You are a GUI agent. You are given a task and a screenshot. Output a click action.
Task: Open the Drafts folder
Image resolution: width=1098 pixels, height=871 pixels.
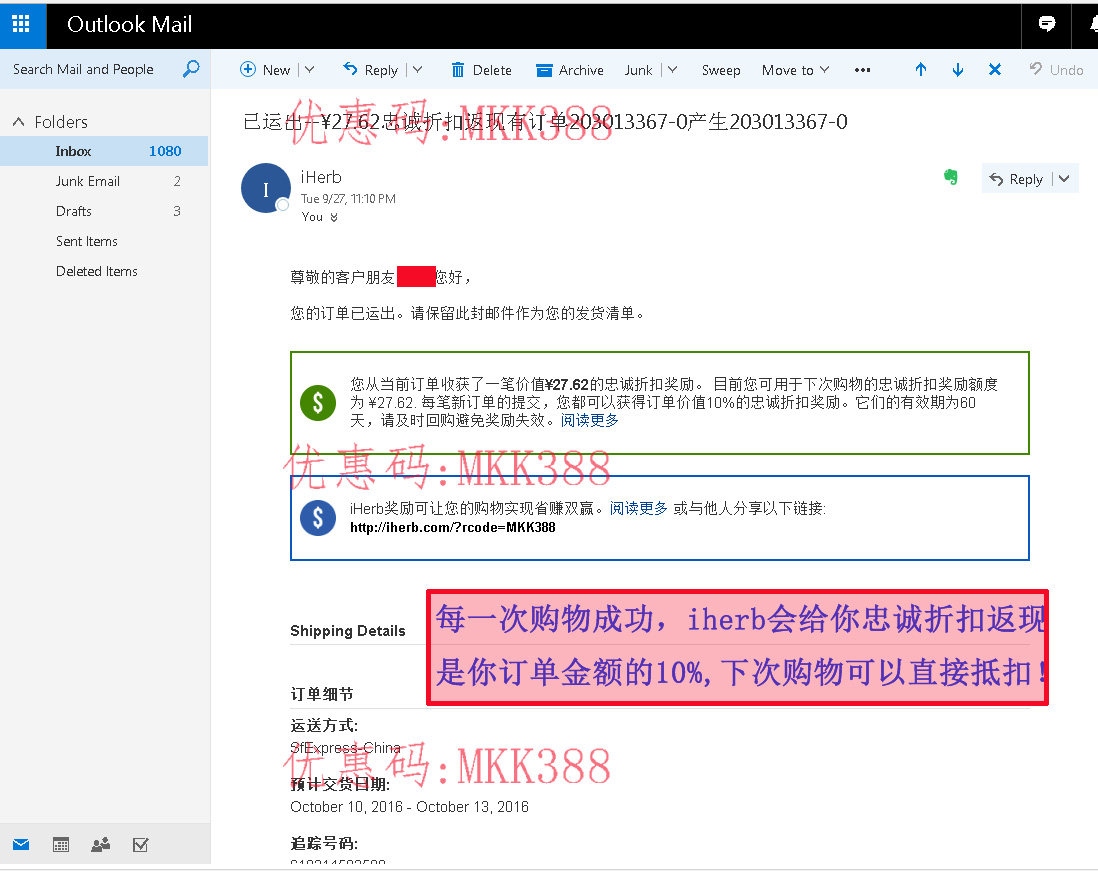click(x=104, y=211)
